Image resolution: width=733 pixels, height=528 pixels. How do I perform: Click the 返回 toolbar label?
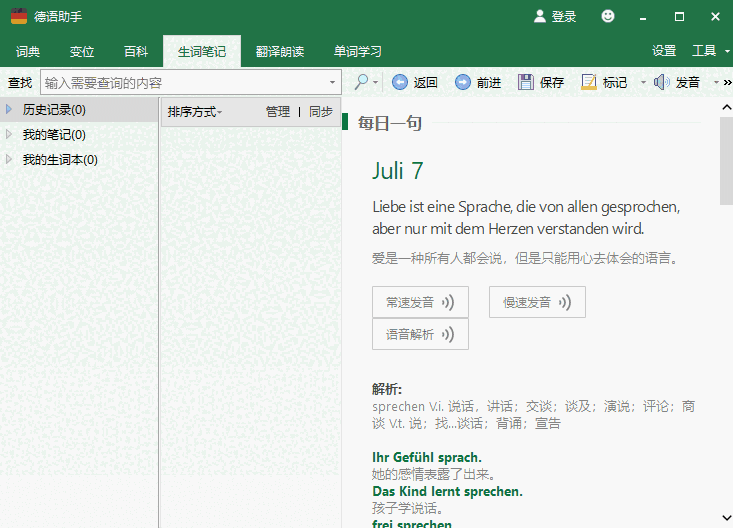coord(425,83)
